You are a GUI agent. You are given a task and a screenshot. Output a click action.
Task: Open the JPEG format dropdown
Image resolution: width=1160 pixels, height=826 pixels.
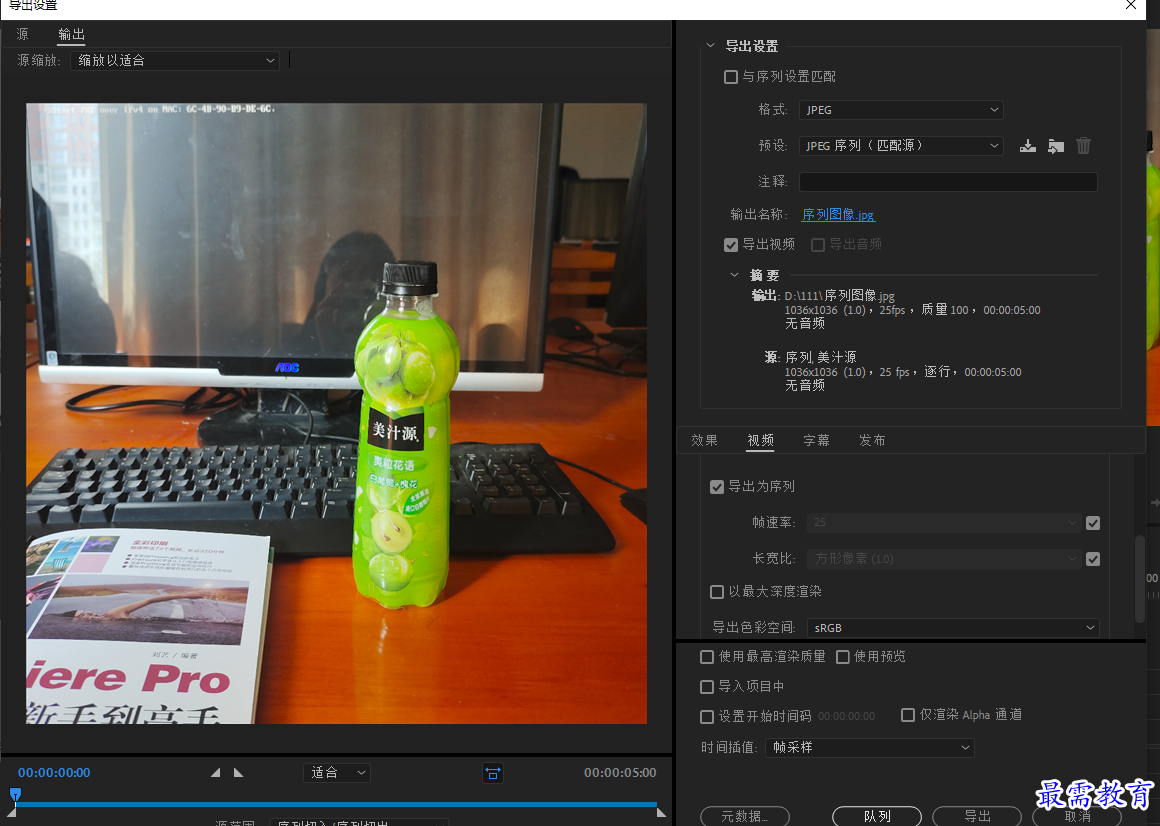[901, 109]
